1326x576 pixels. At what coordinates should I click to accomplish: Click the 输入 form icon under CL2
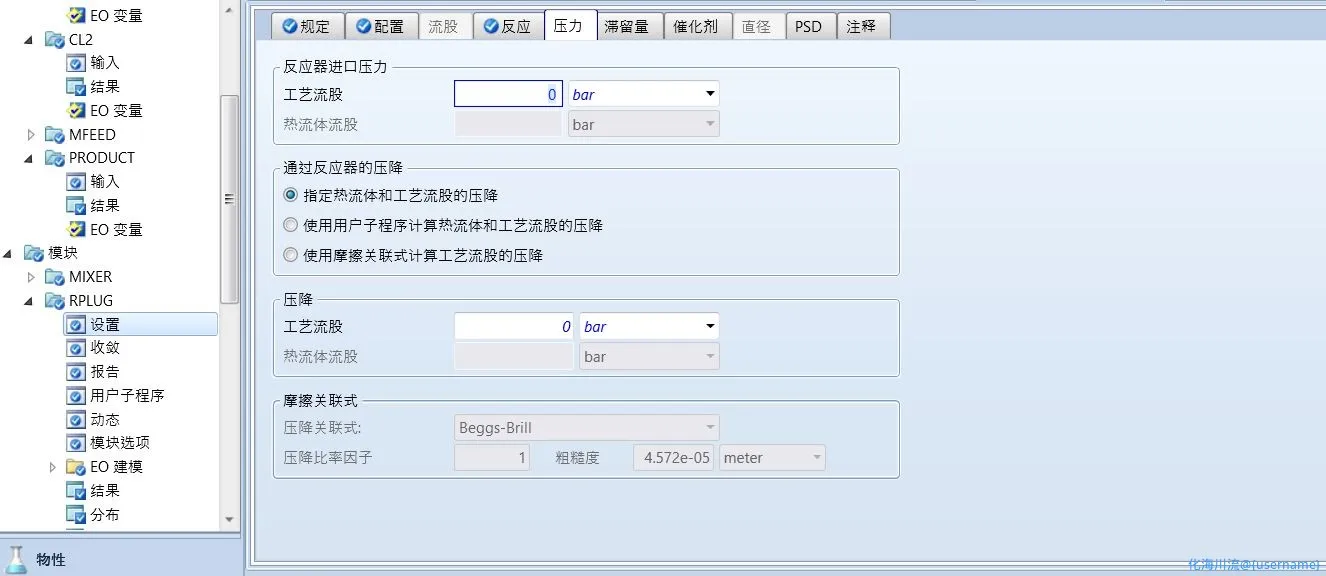tap(76, 63)
